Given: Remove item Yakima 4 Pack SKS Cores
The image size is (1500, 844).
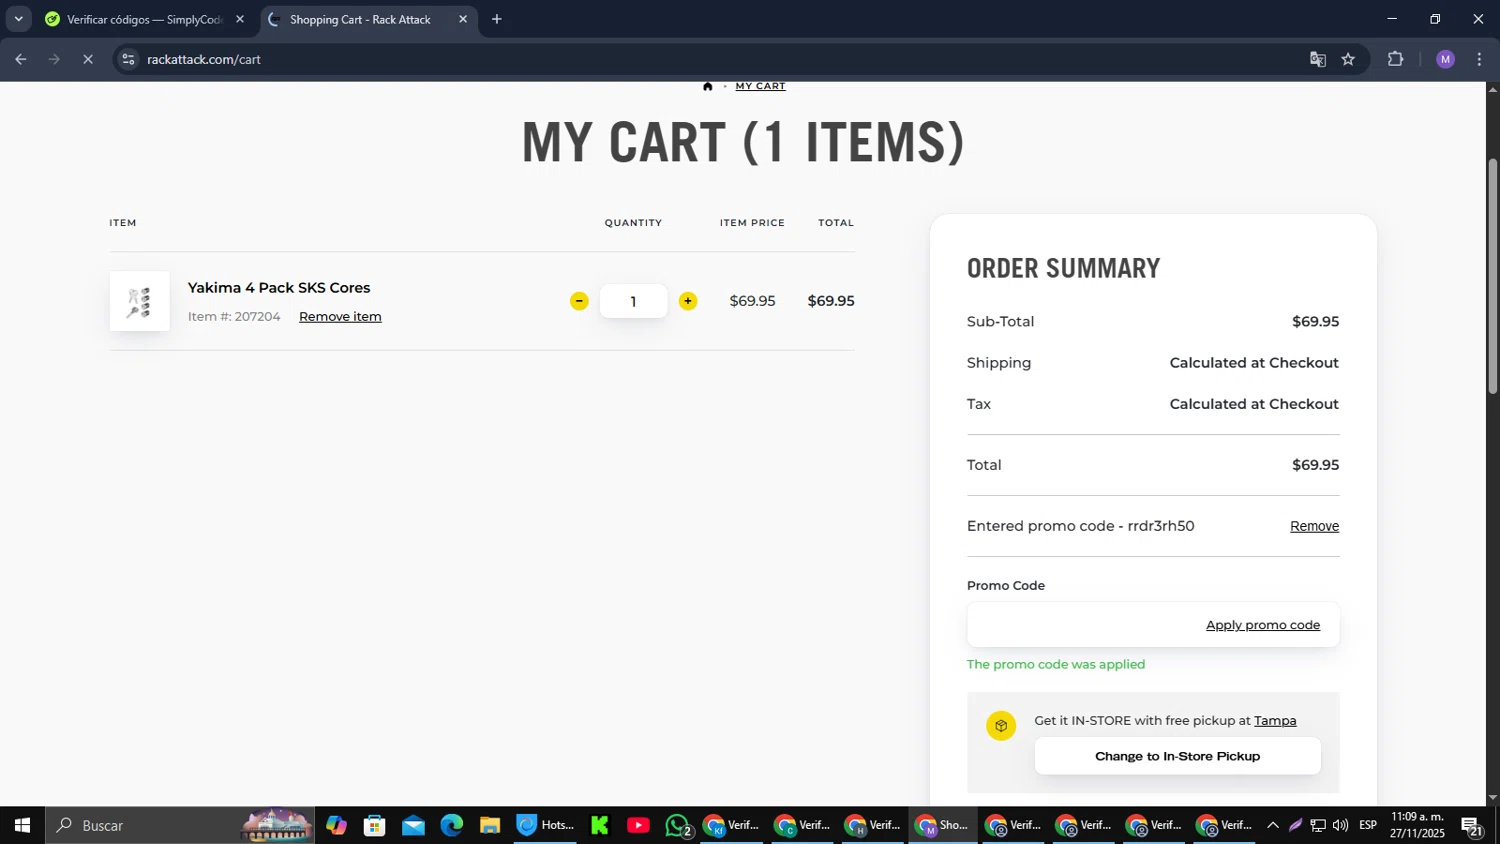Looking at the screenshot, I should tap(340, 317).
